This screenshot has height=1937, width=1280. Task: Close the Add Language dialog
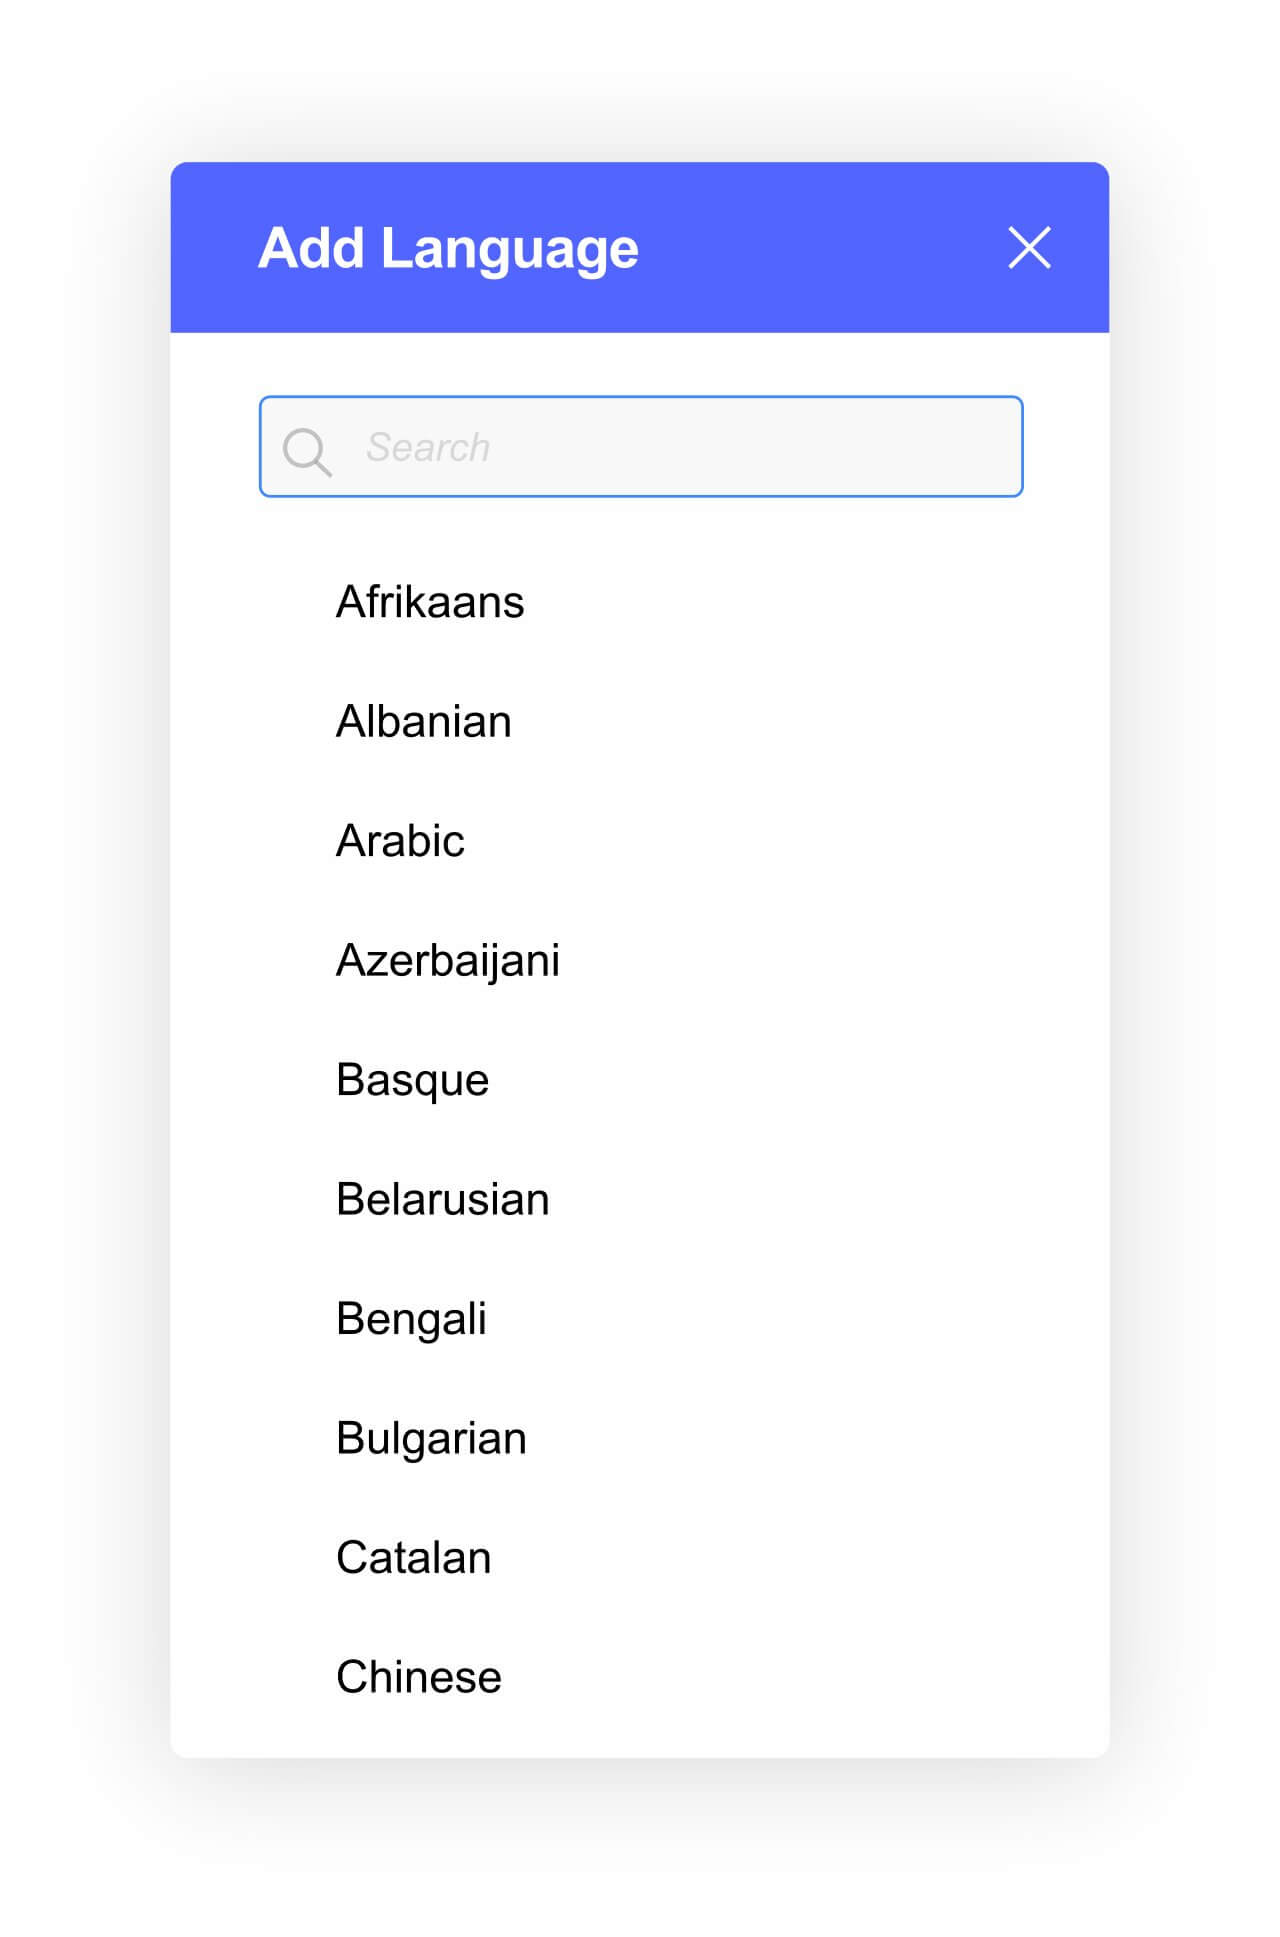(x=1029, y=248)
